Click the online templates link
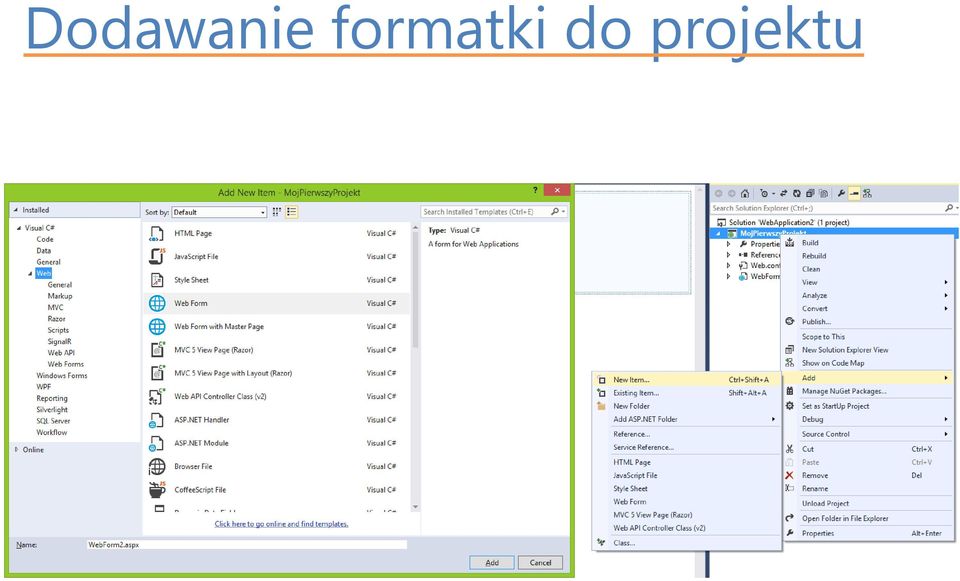This screenshot has width=960, height=581. click(x=282, y=524)
